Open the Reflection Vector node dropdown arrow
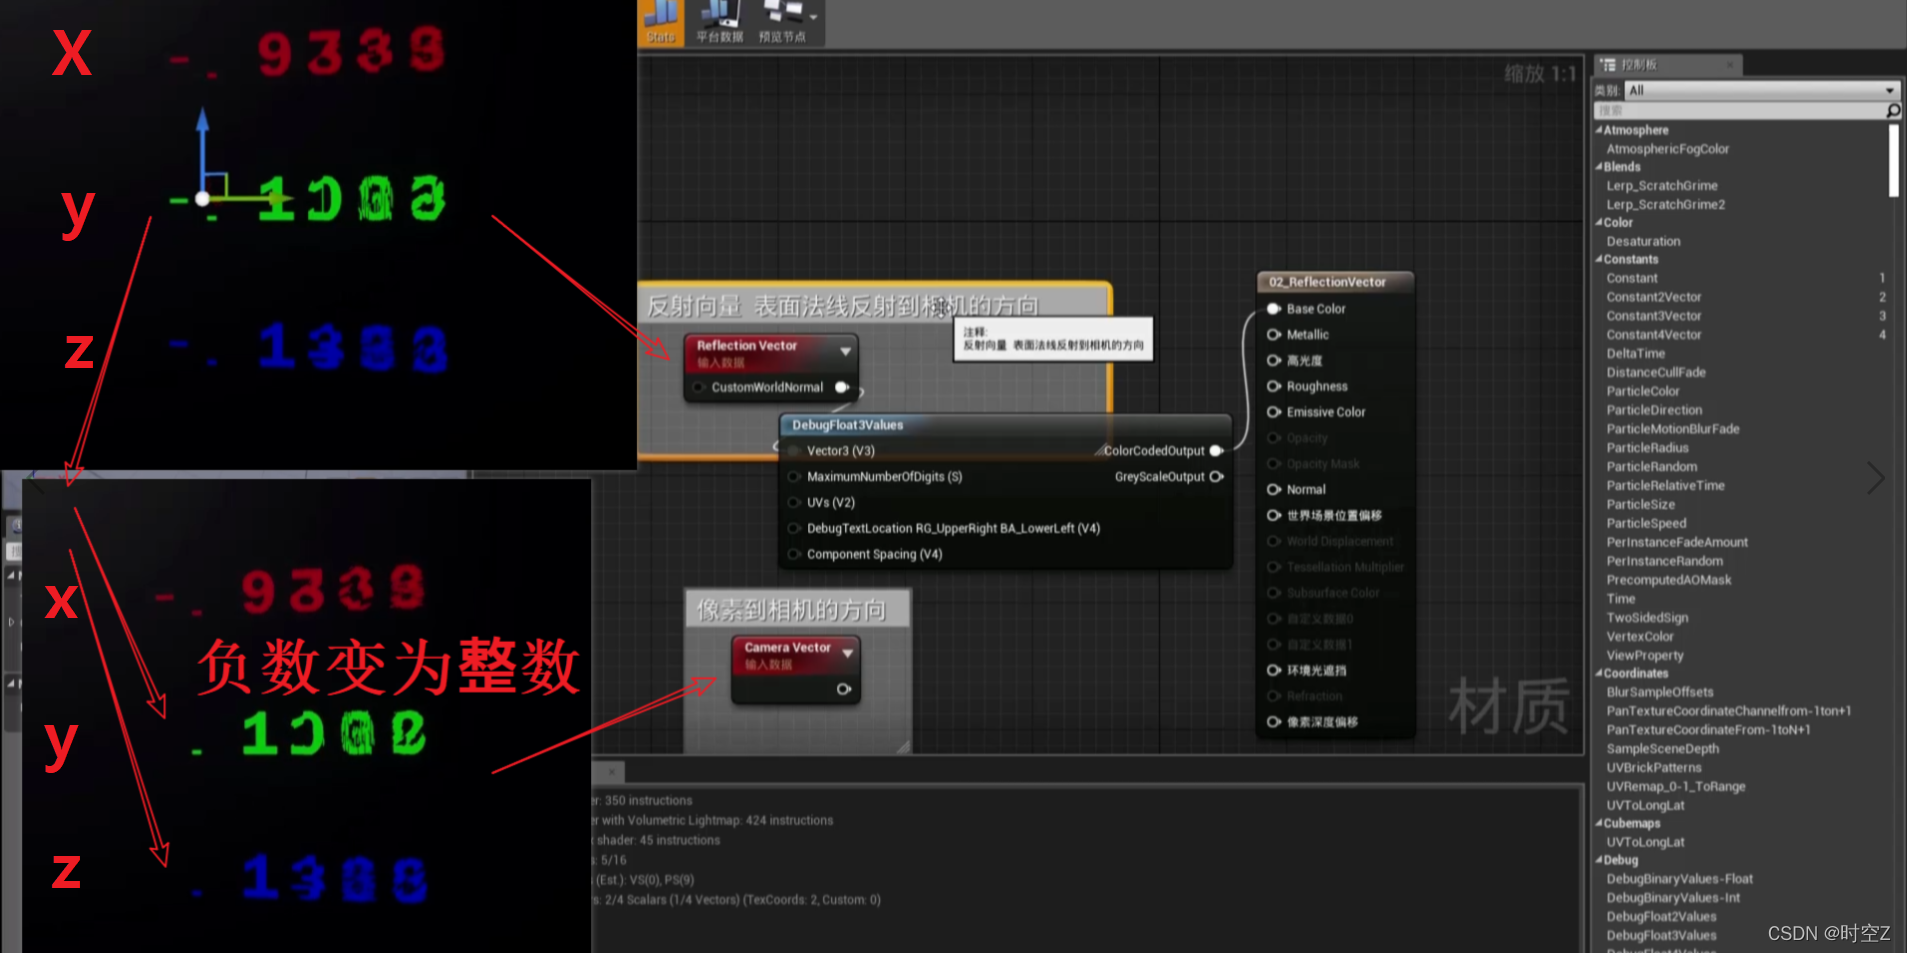Viewport: 1907px width, 953px height. click(x=846, y=352)
